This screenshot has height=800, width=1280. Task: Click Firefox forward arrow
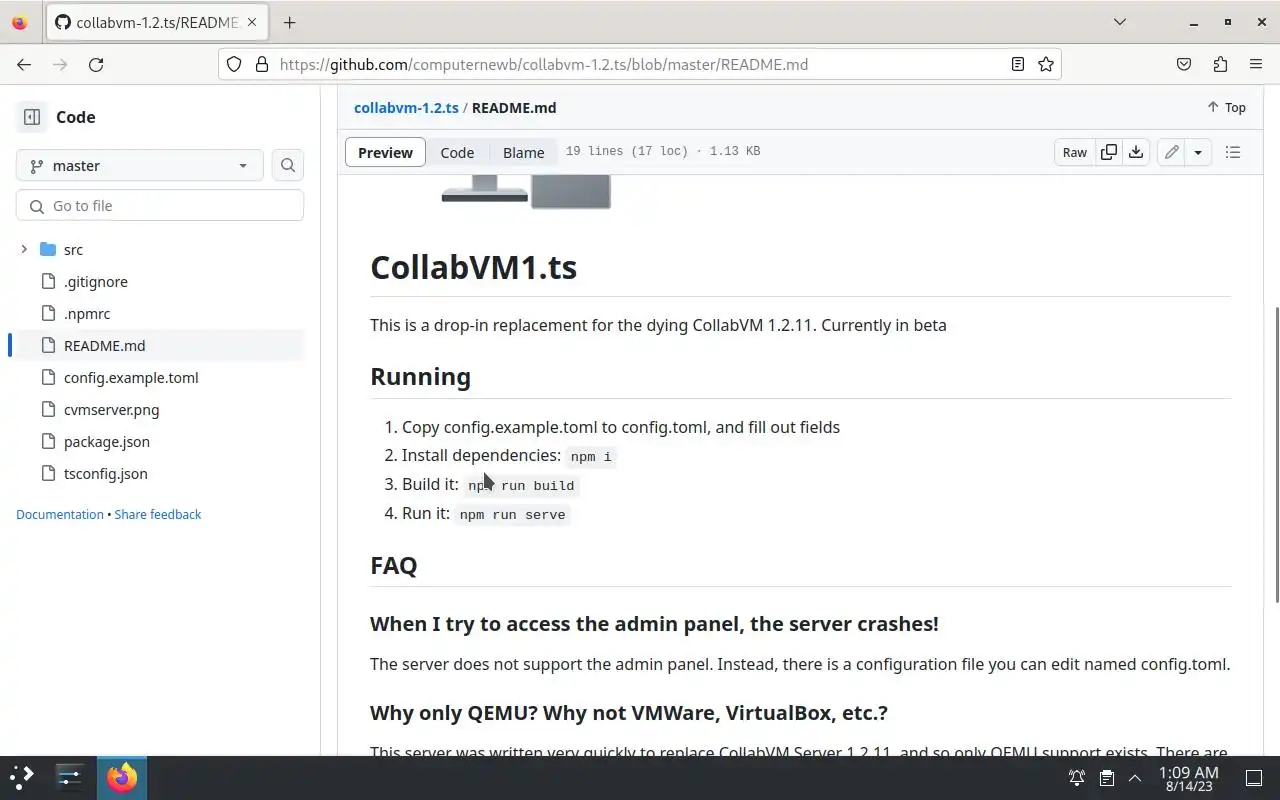(60, 64)
